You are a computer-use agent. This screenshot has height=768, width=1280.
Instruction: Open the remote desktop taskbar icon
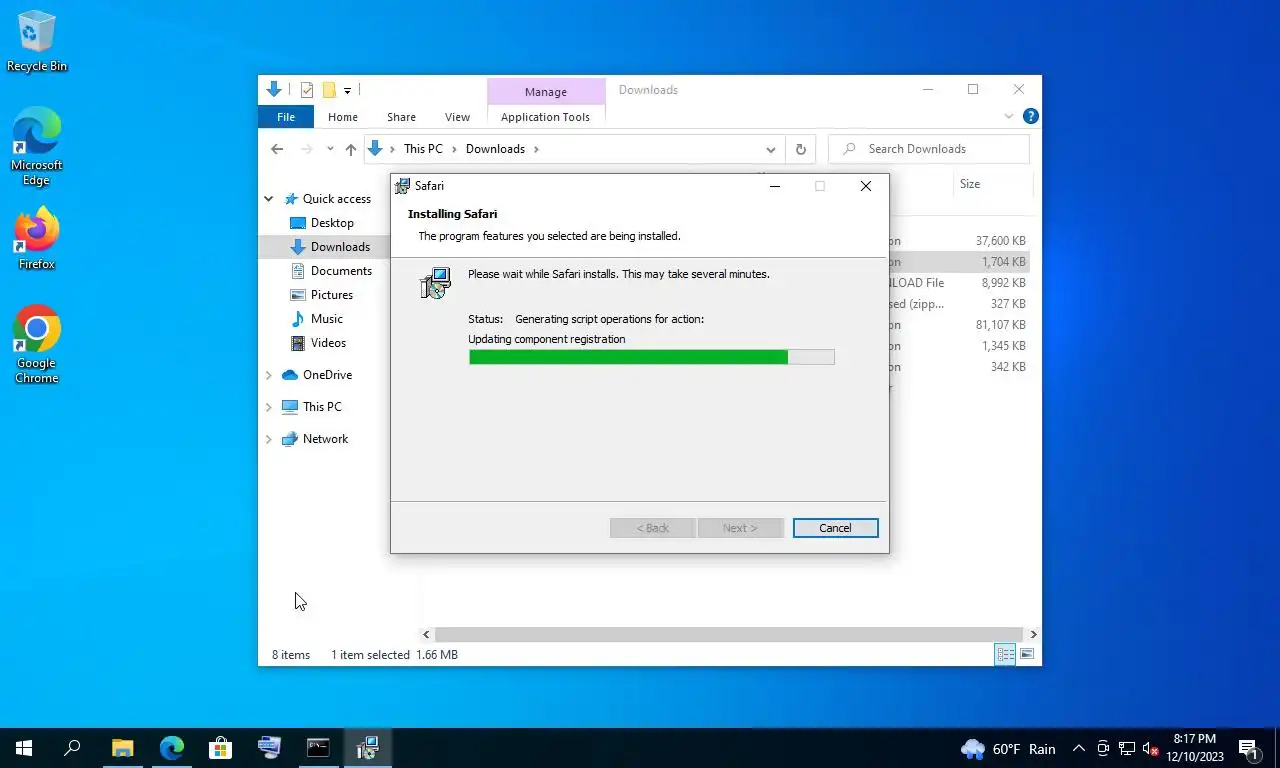(x=269, y=748)
